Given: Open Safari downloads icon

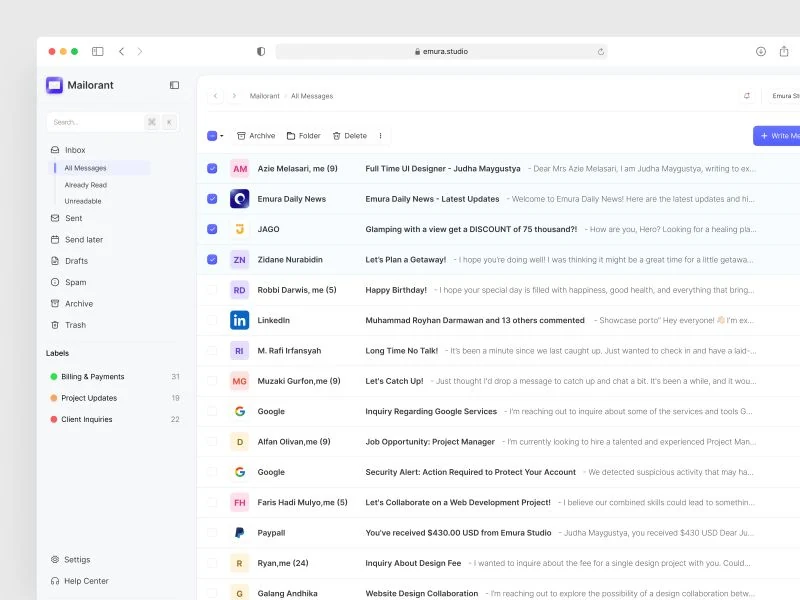Looking at the screenshot, I should click(761, 52).
